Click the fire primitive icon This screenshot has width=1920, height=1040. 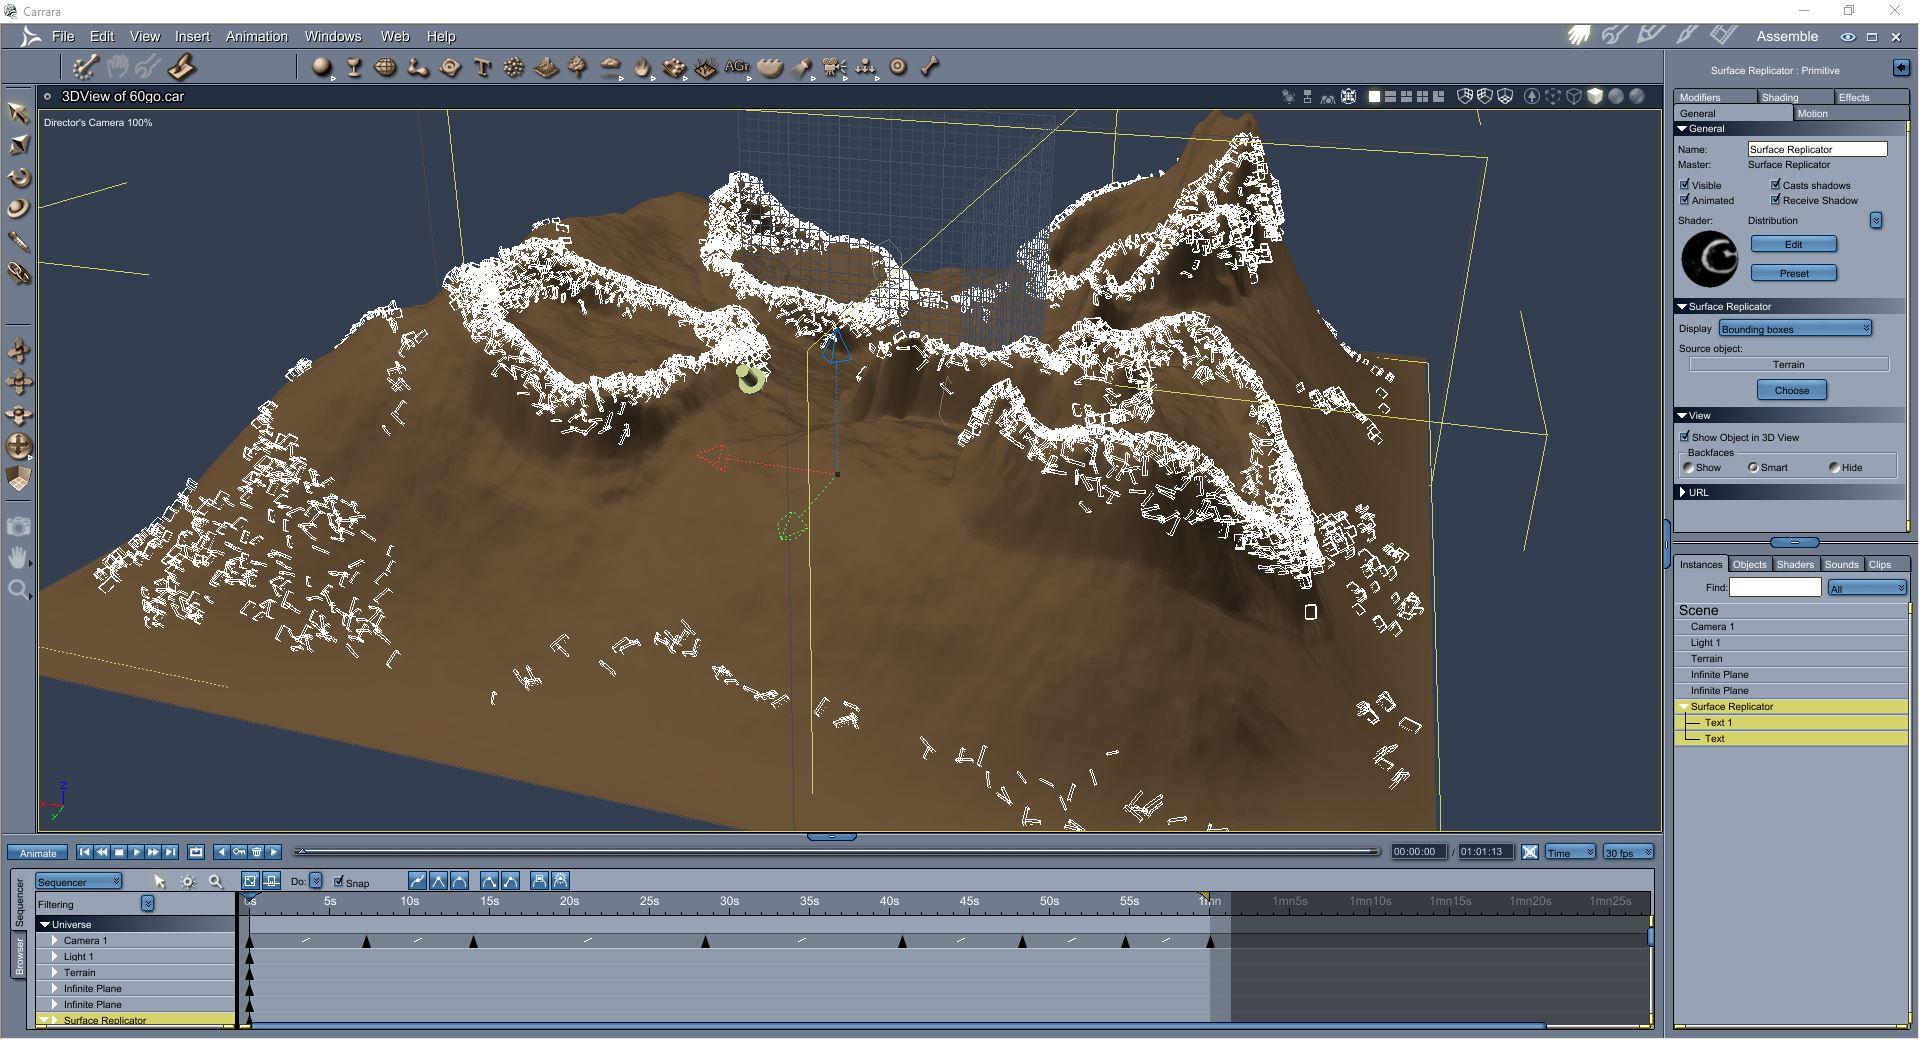tap(642, 67)
